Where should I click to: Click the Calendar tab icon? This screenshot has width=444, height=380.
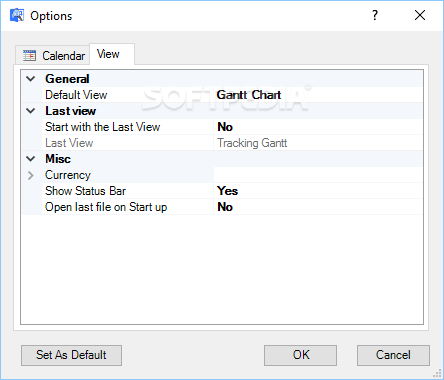[29, 56]
